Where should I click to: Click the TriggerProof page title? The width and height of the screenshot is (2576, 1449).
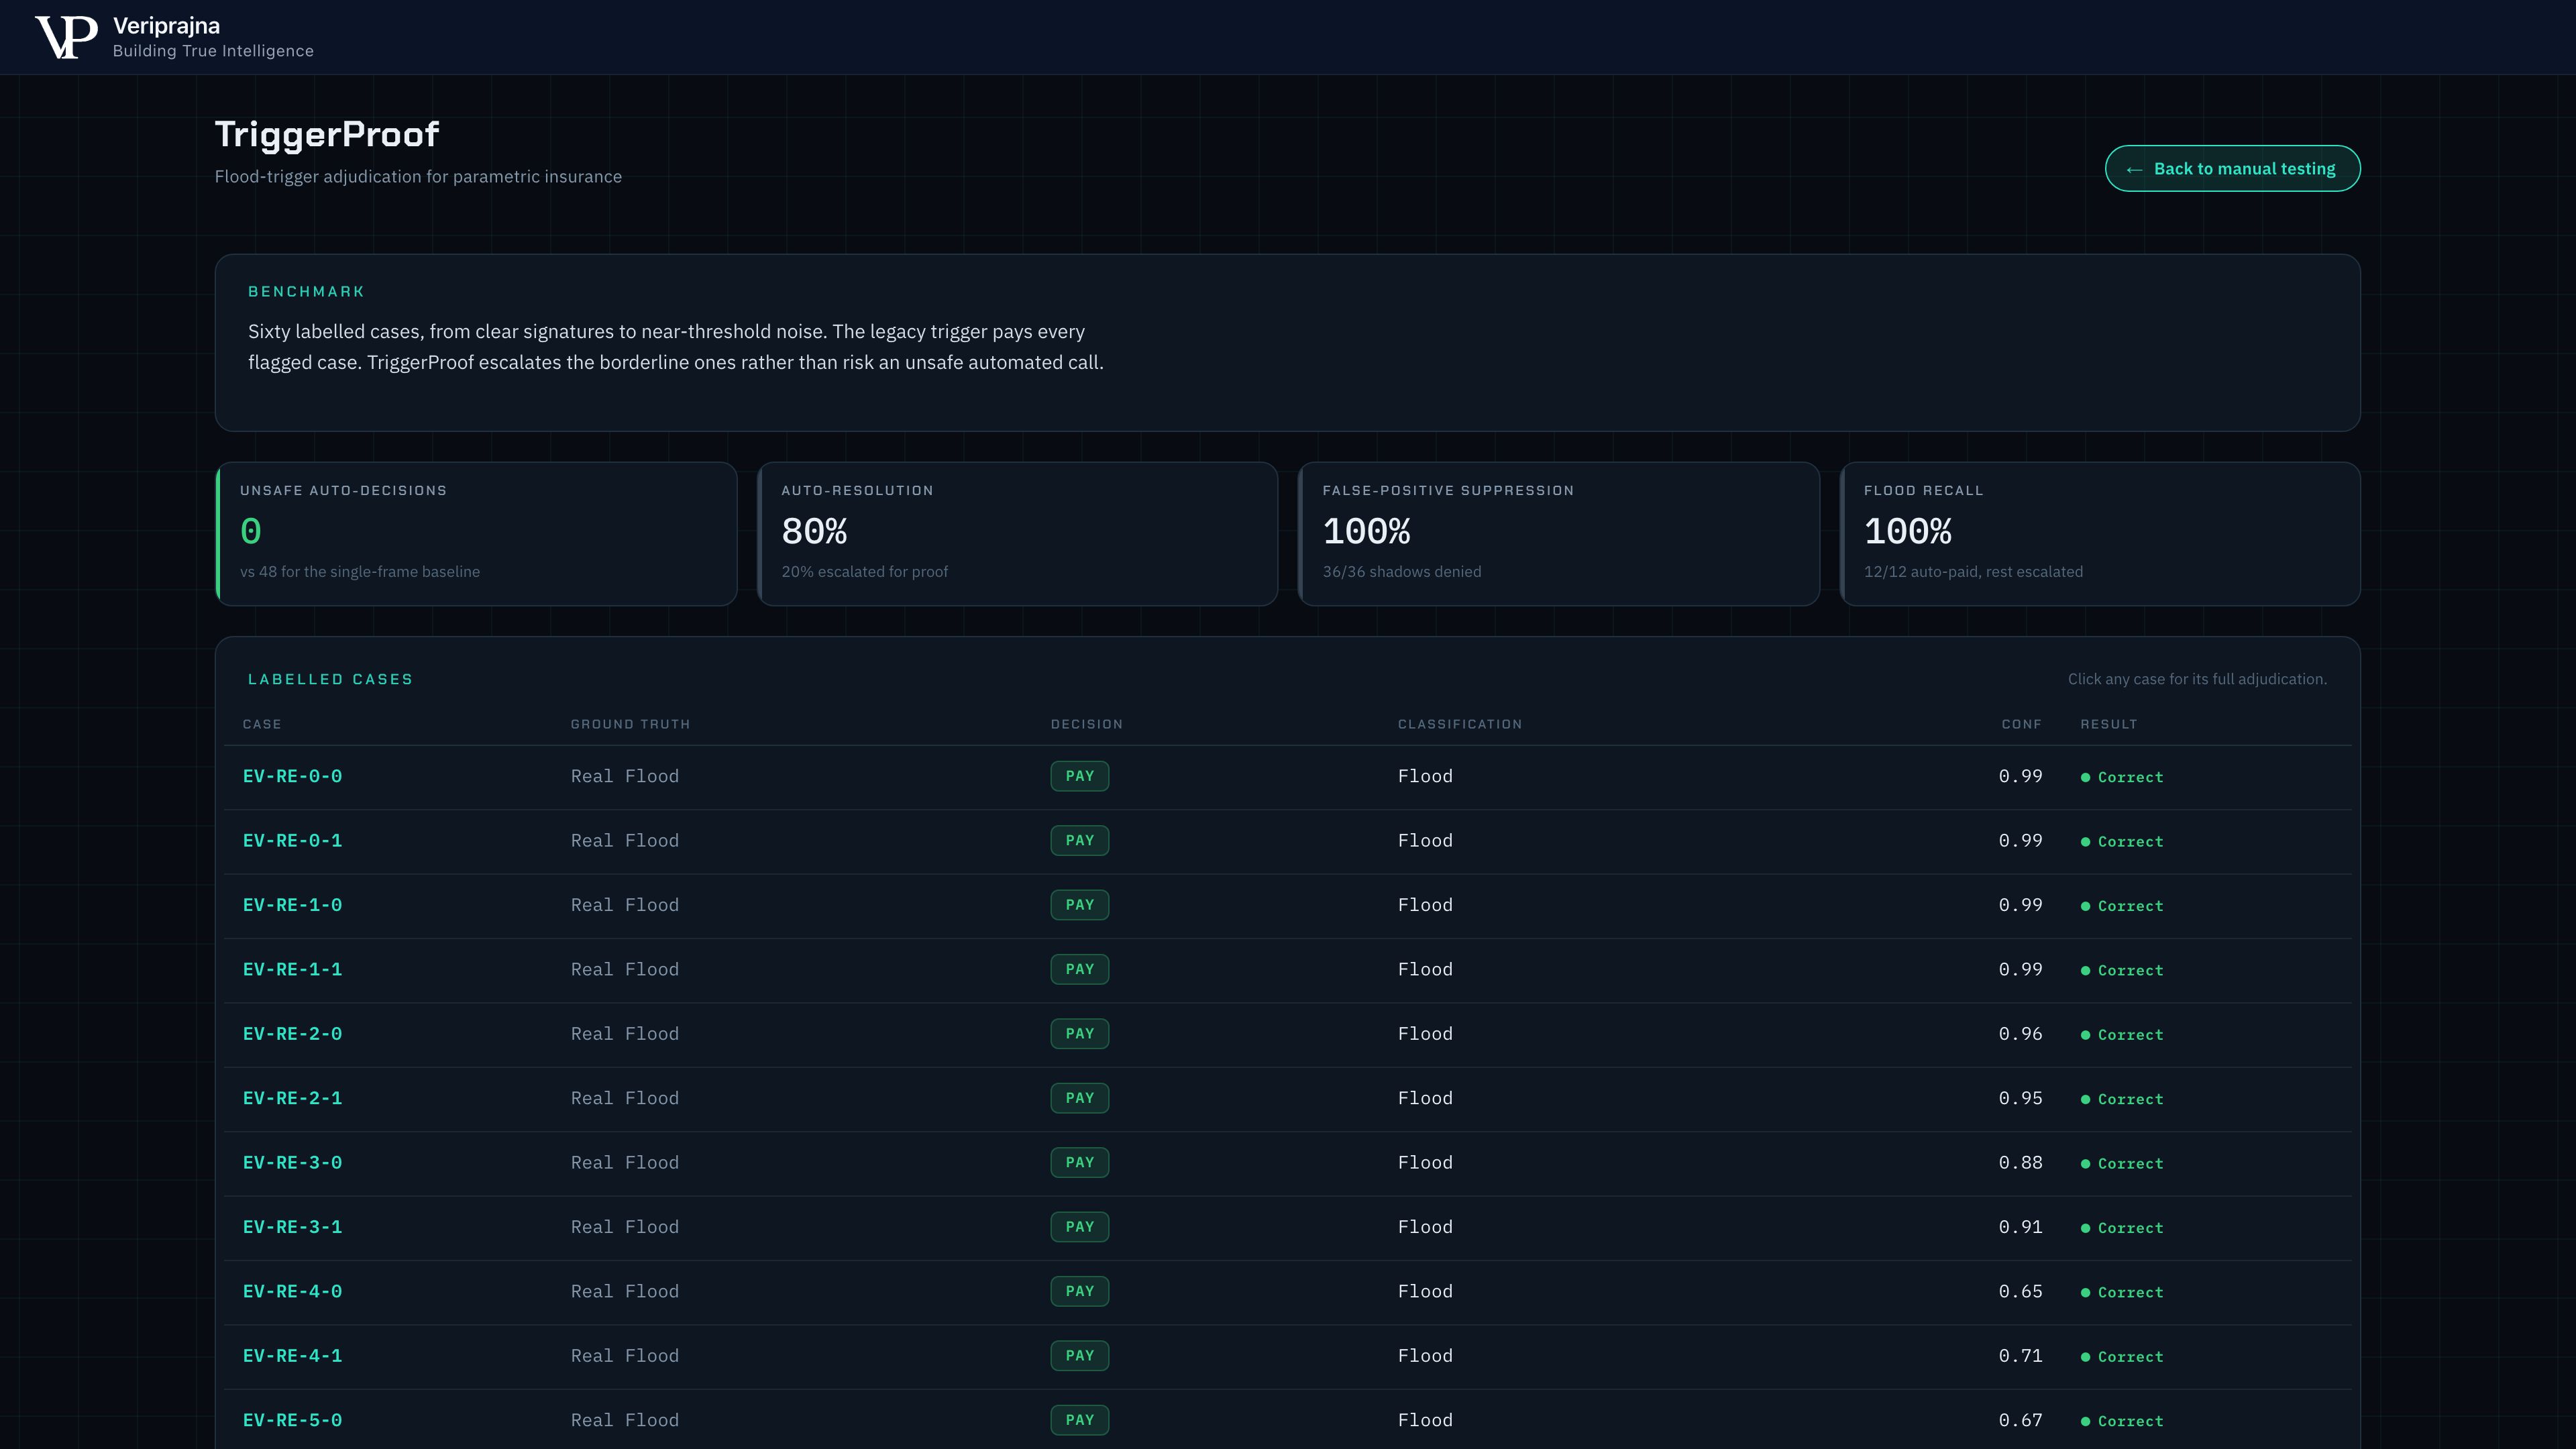pyautogui.click(x=327, y=134)
